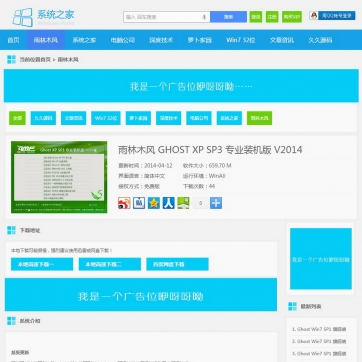The height and width of the screenshot is (362, 362).
Task: Click the WinAll runtime environment value
Action: (217, 176)
